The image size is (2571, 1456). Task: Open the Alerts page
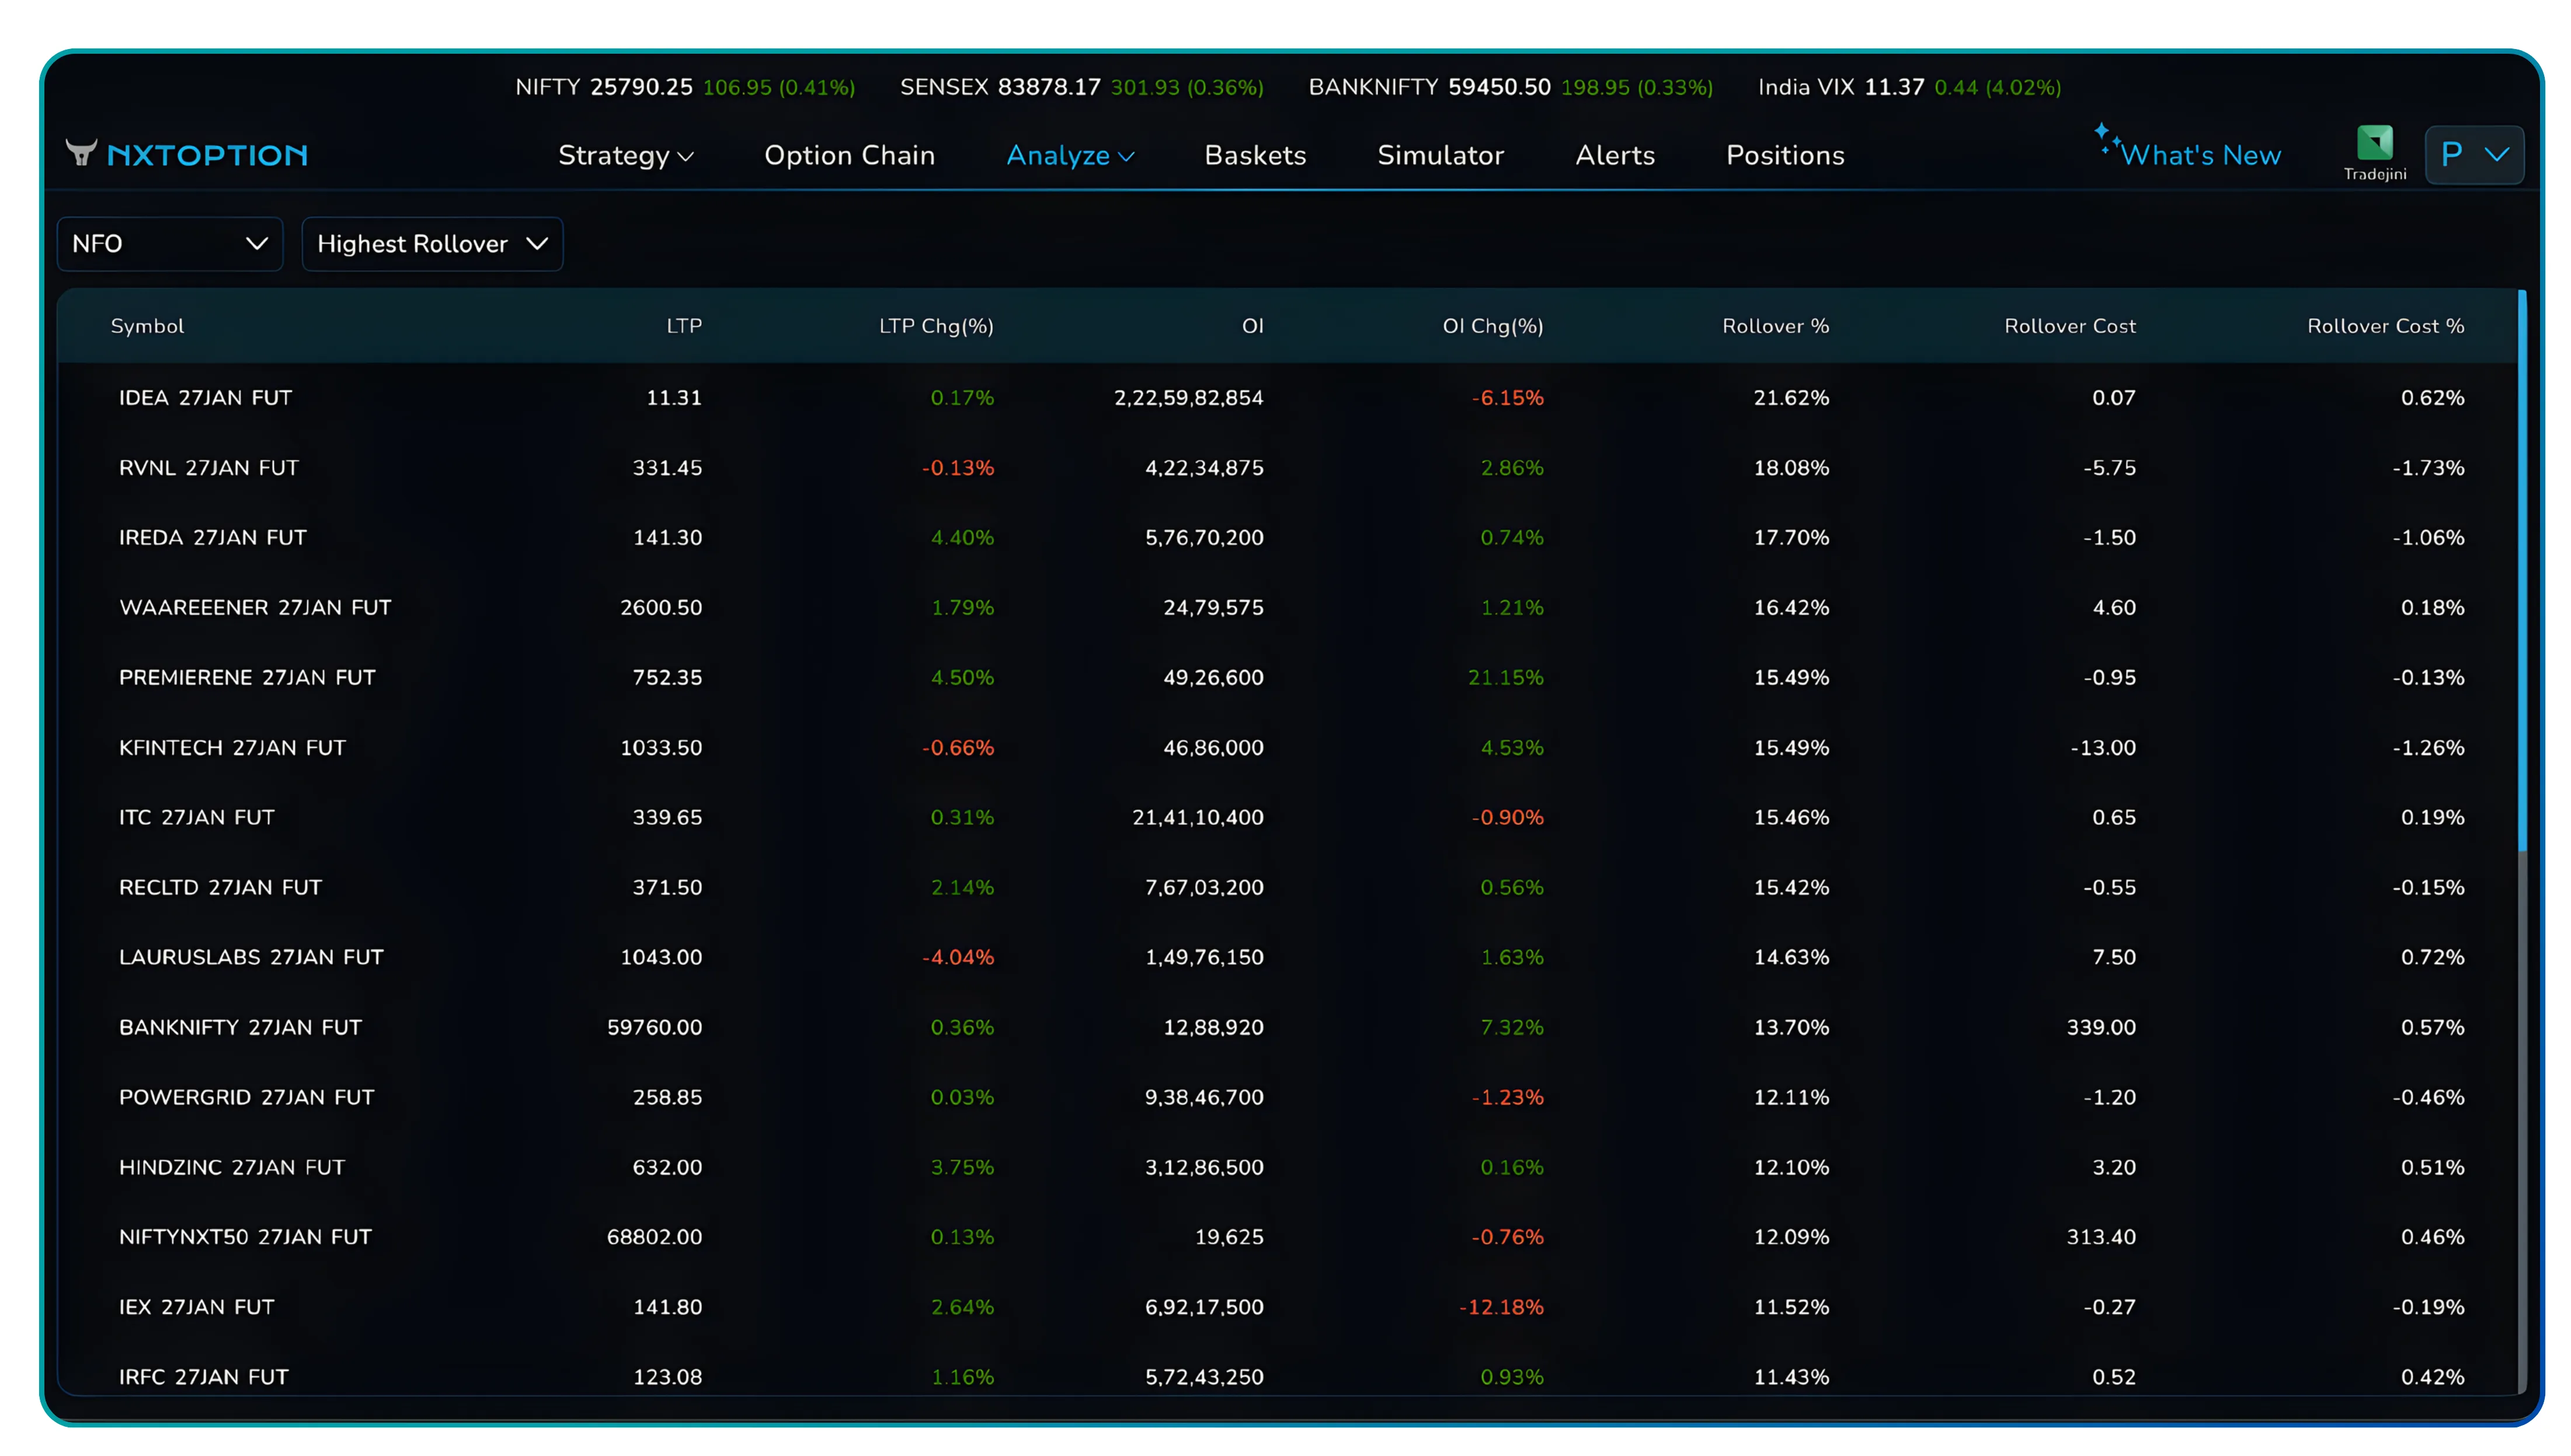(1614, 155)
